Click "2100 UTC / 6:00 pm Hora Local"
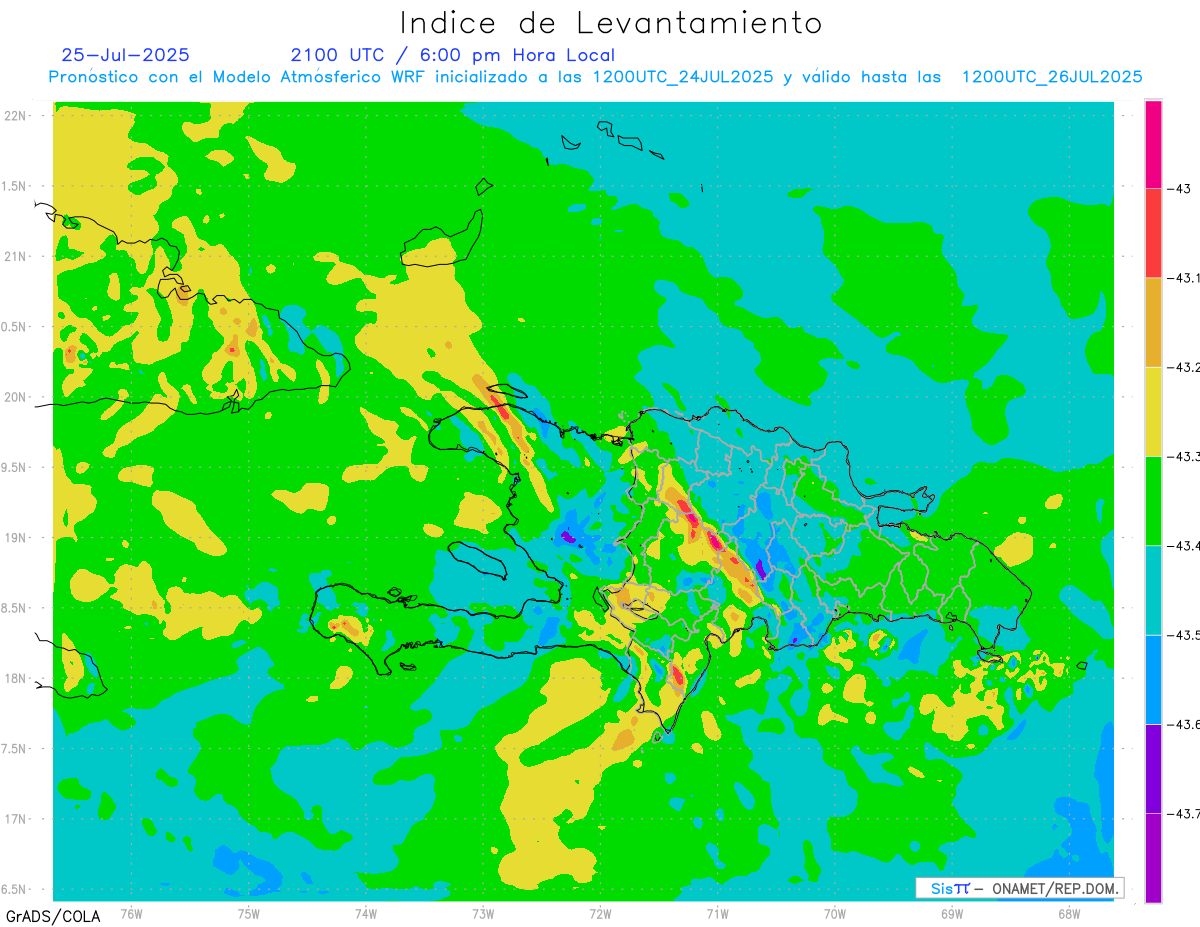 pos(453,55)
